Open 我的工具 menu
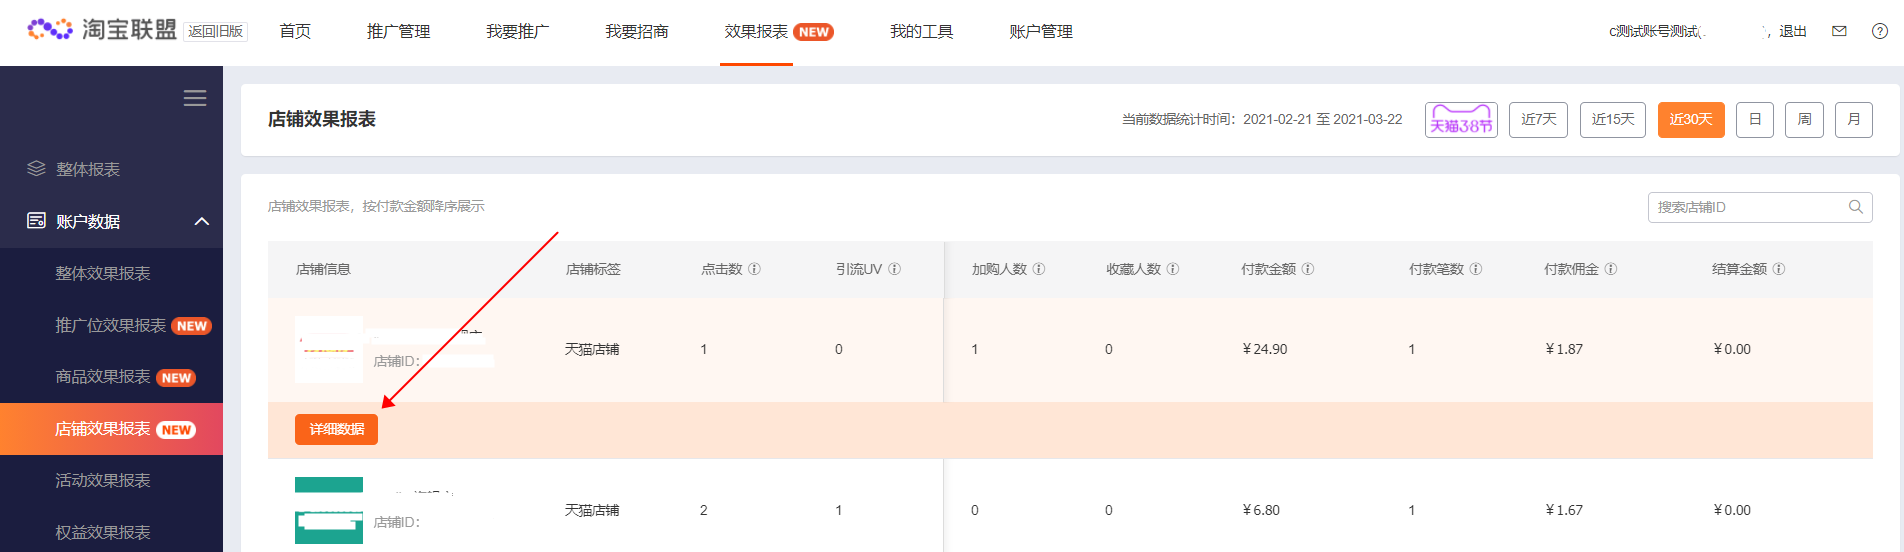 (921, 31)
